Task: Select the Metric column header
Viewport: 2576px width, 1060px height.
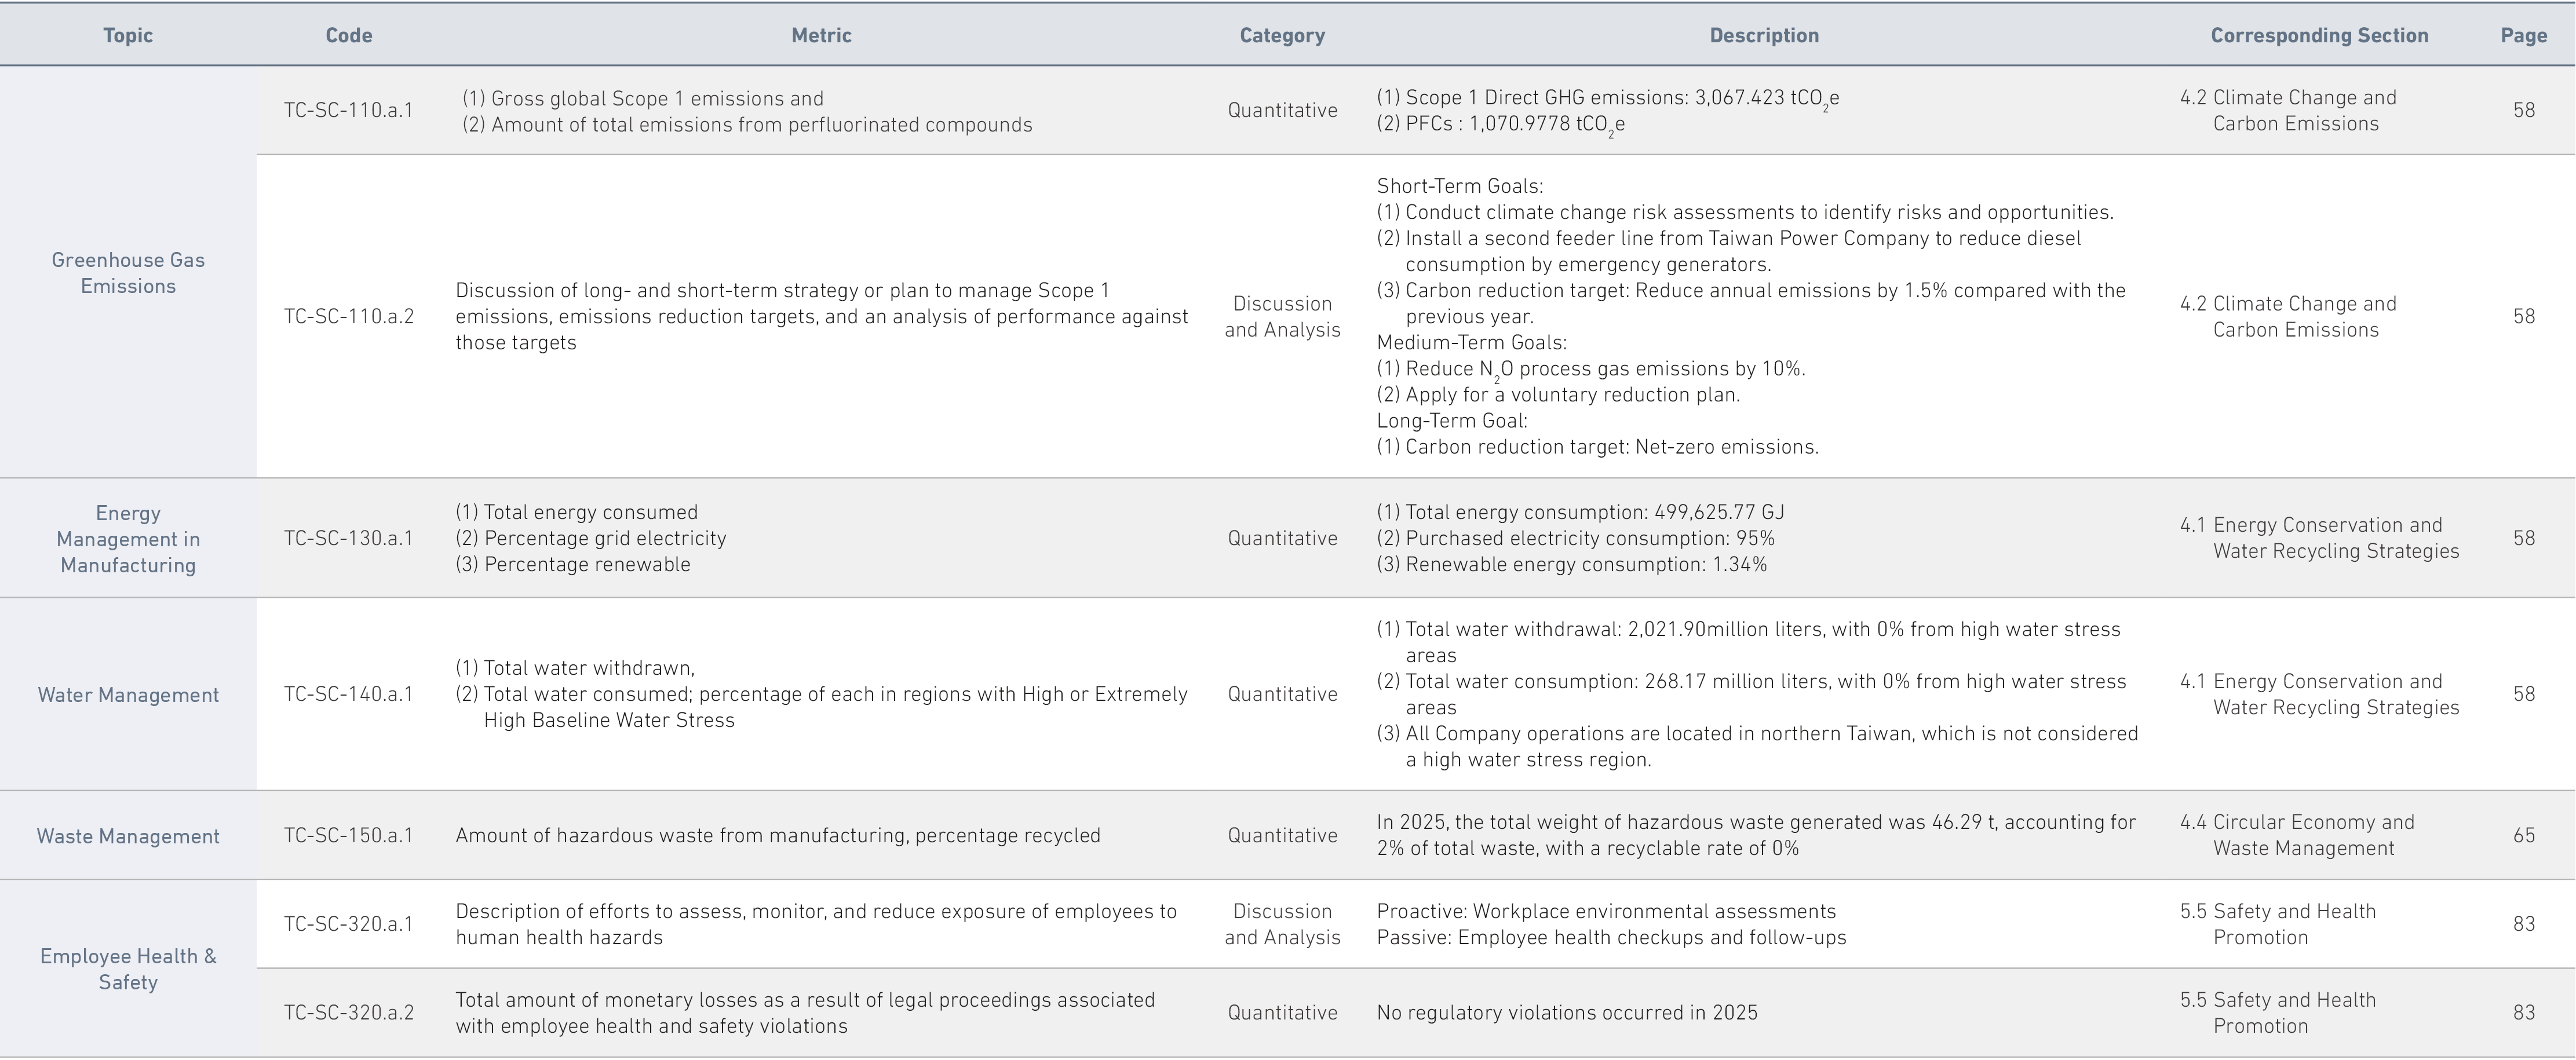Action: click(821, 36)
